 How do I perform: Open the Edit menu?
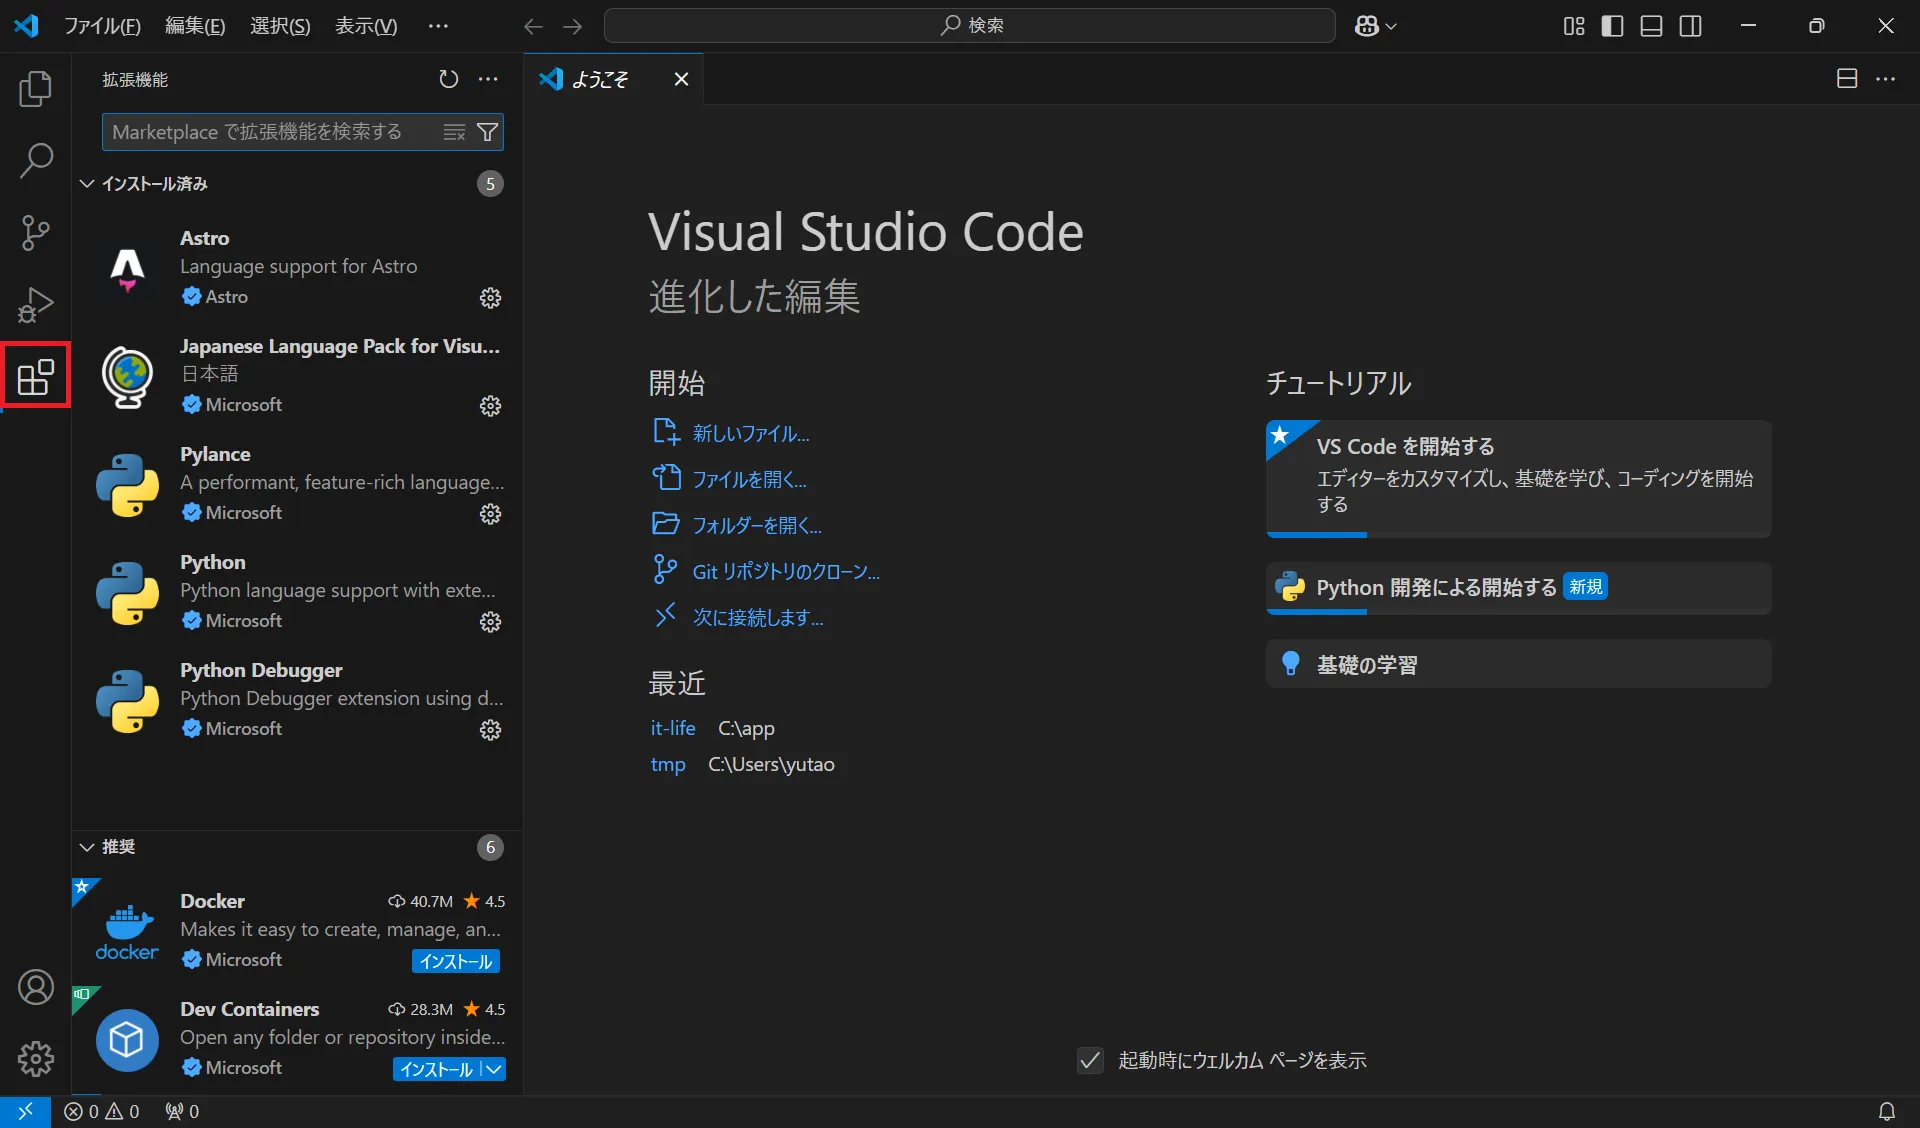[195, 26]
